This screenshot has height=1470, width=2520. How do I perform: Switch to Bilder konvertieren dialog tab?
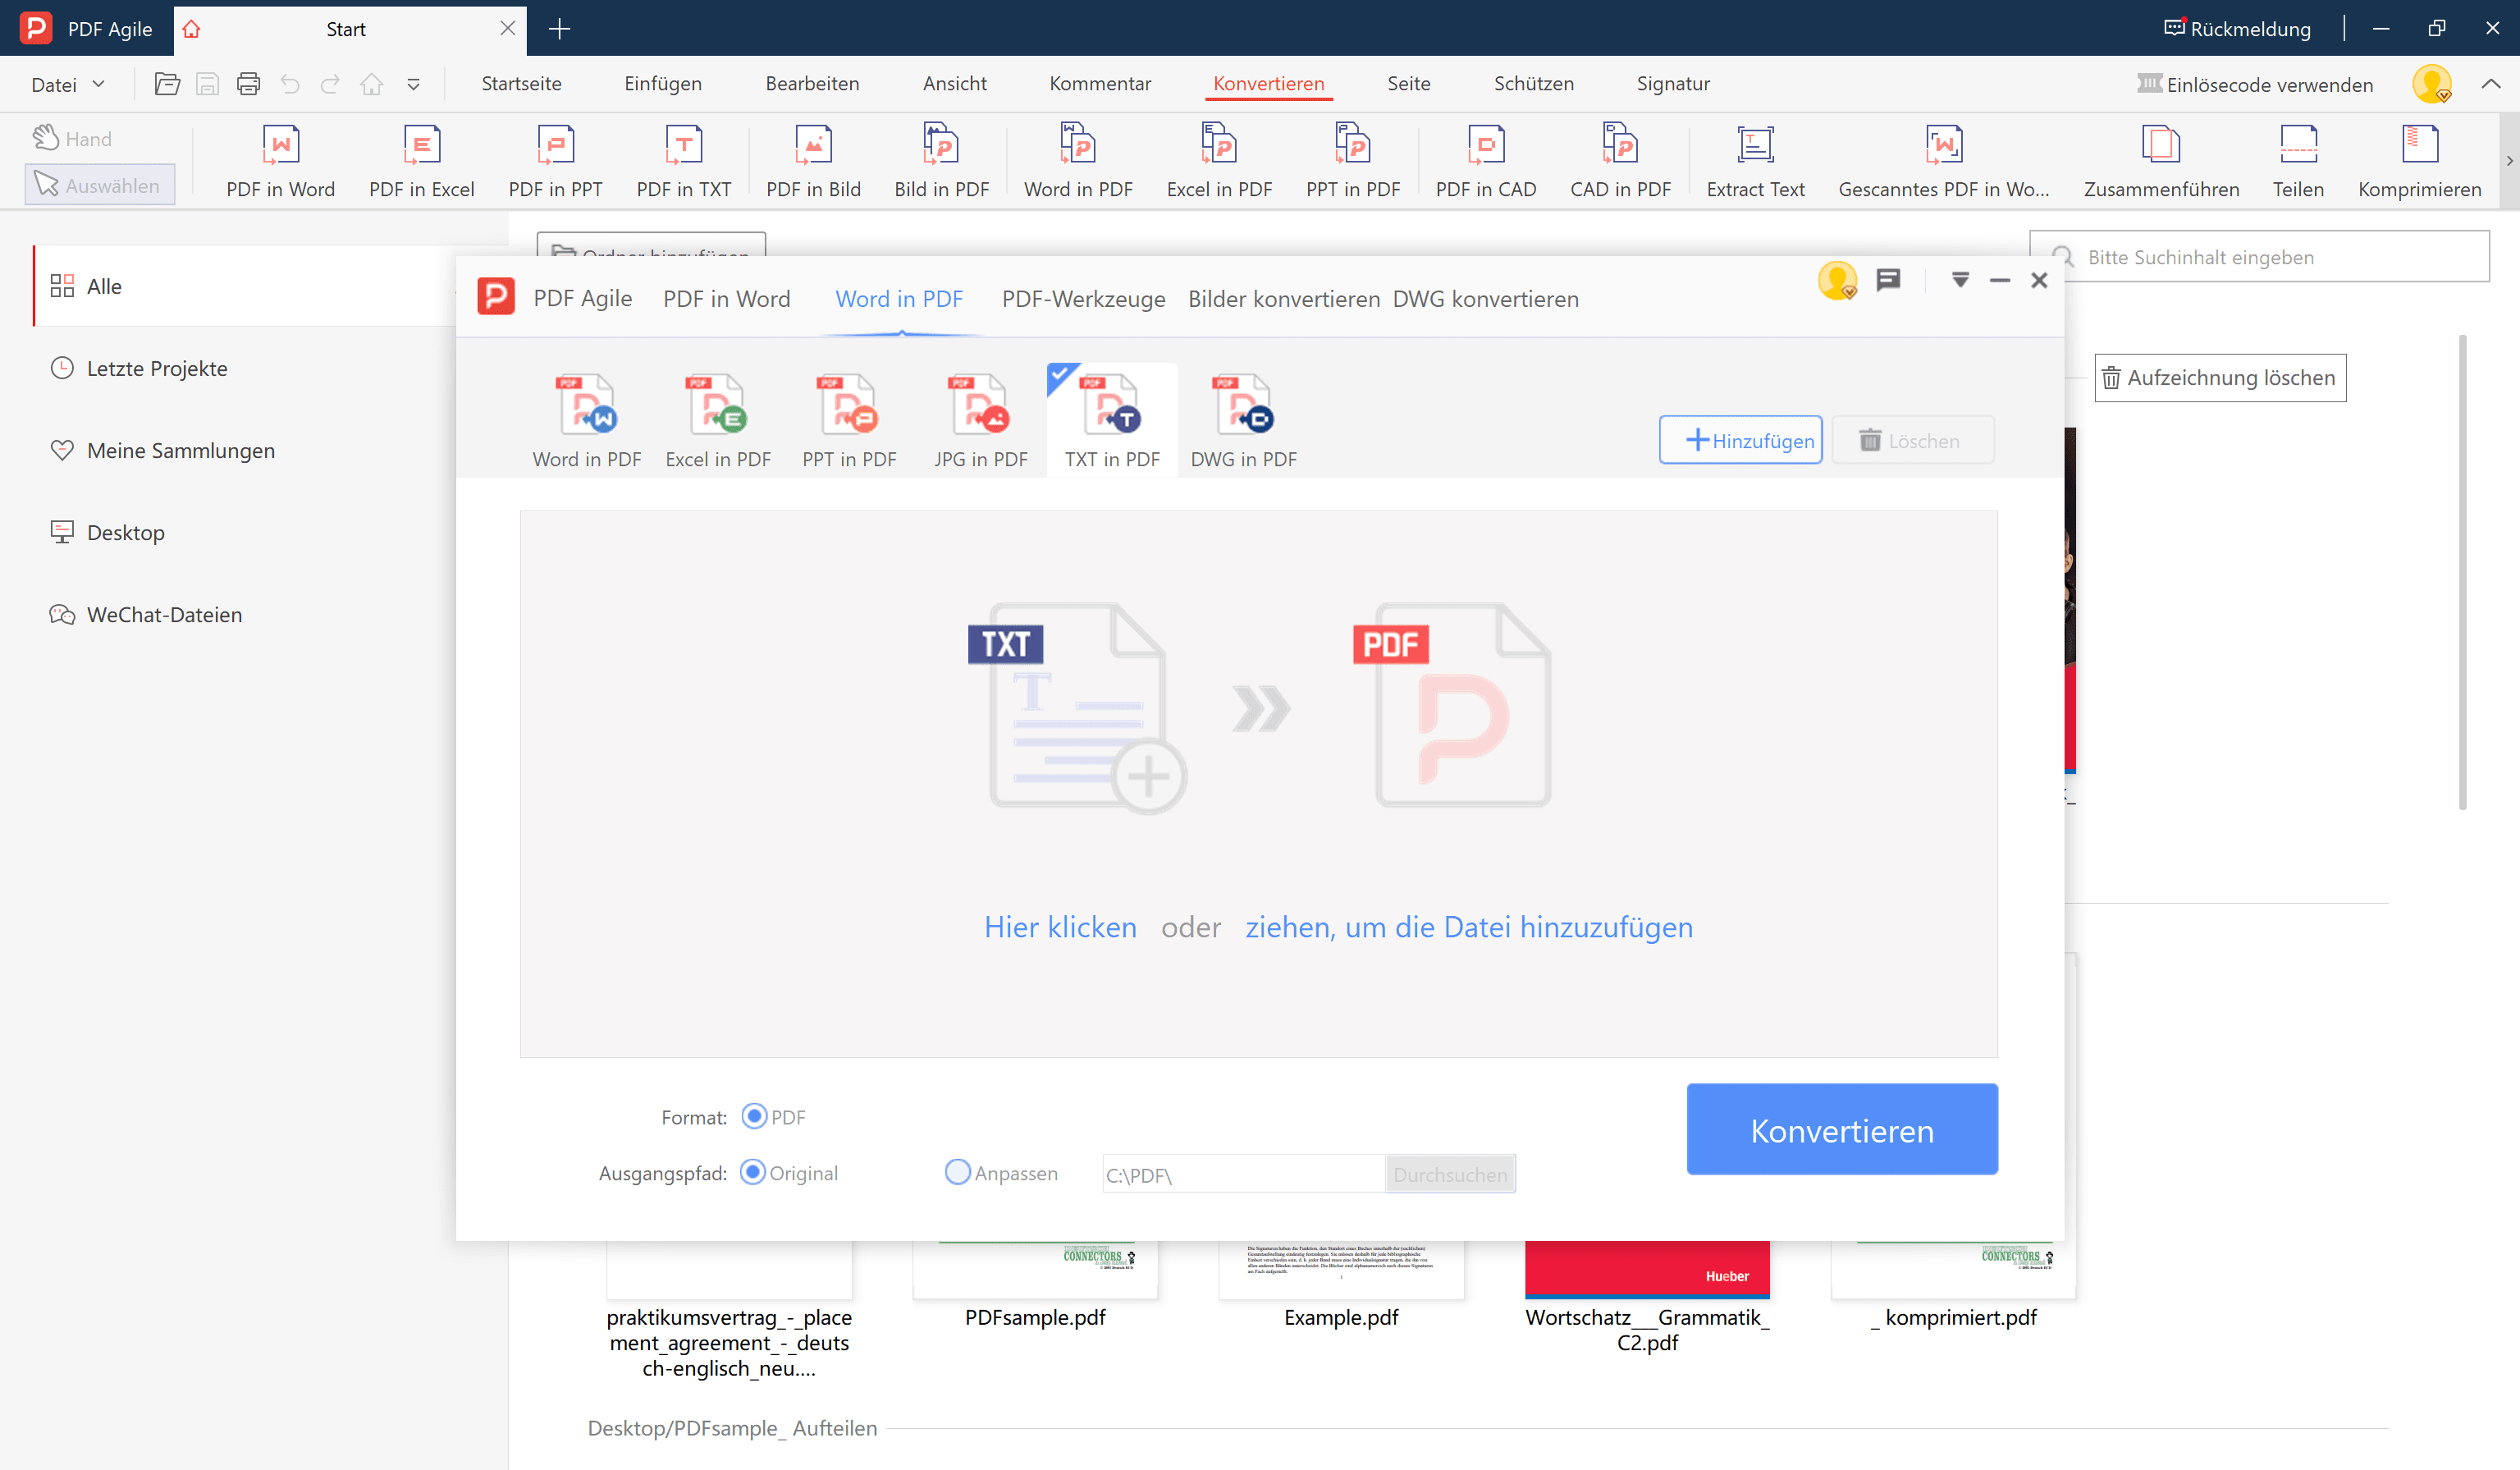coord(1284,299)
